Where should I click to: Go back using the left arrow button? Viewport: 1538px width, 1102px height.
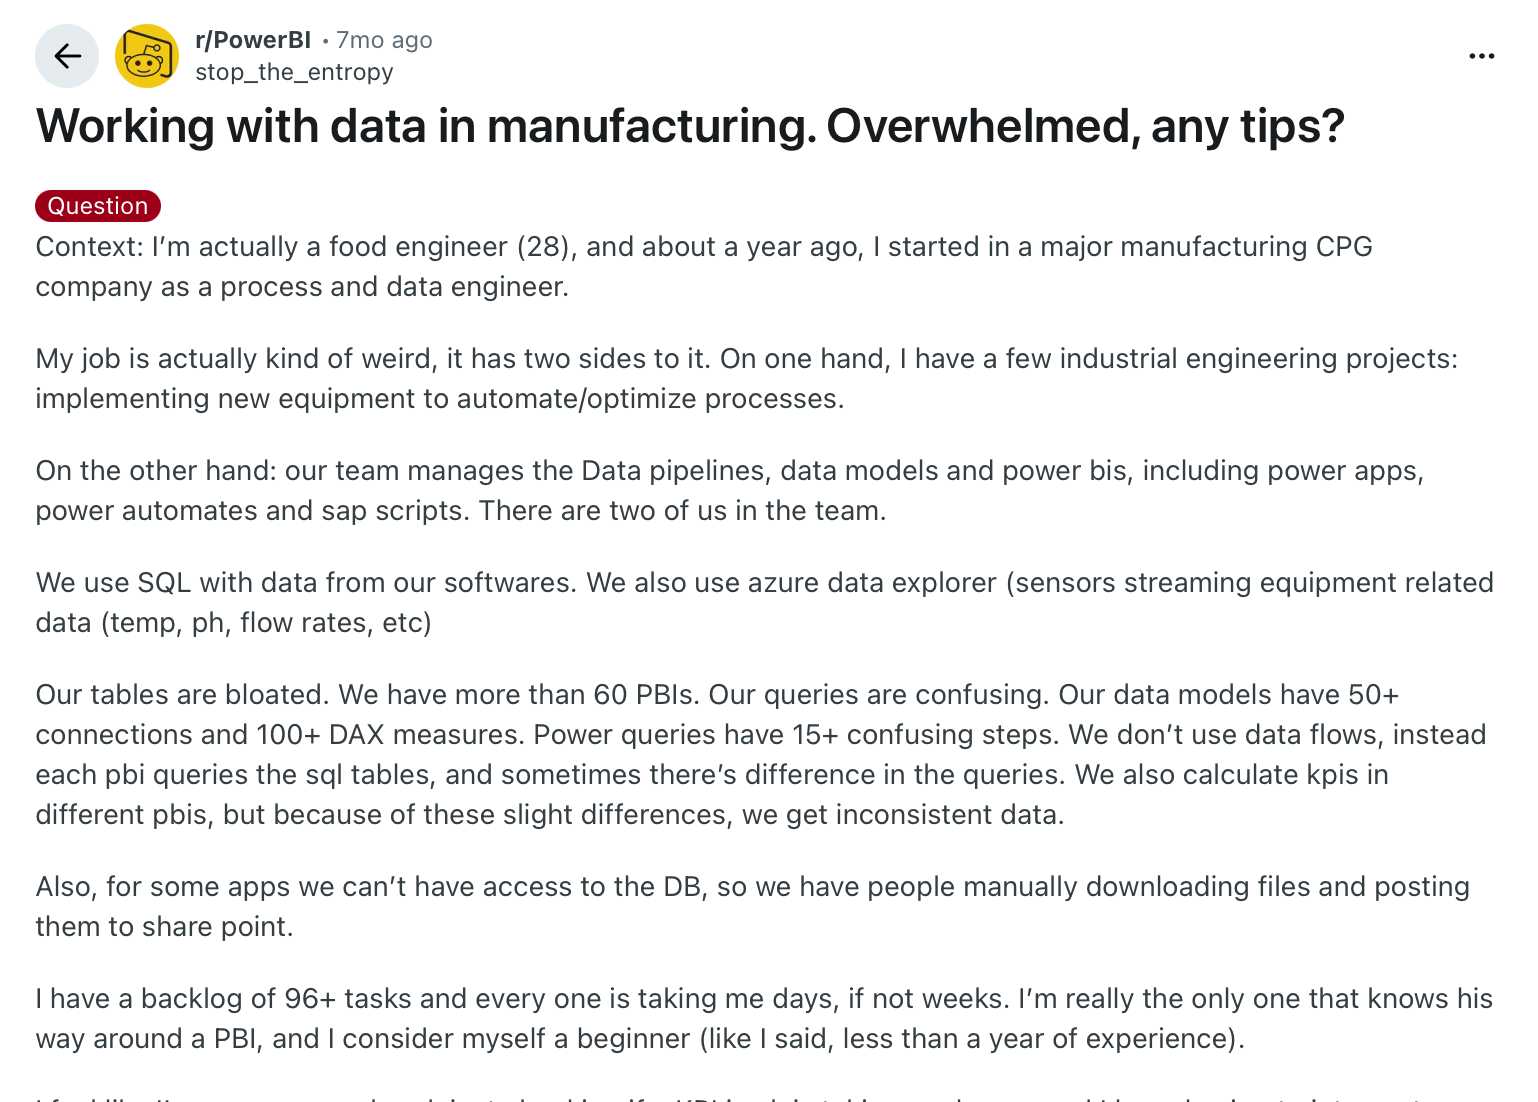click(x=67, y=56)
